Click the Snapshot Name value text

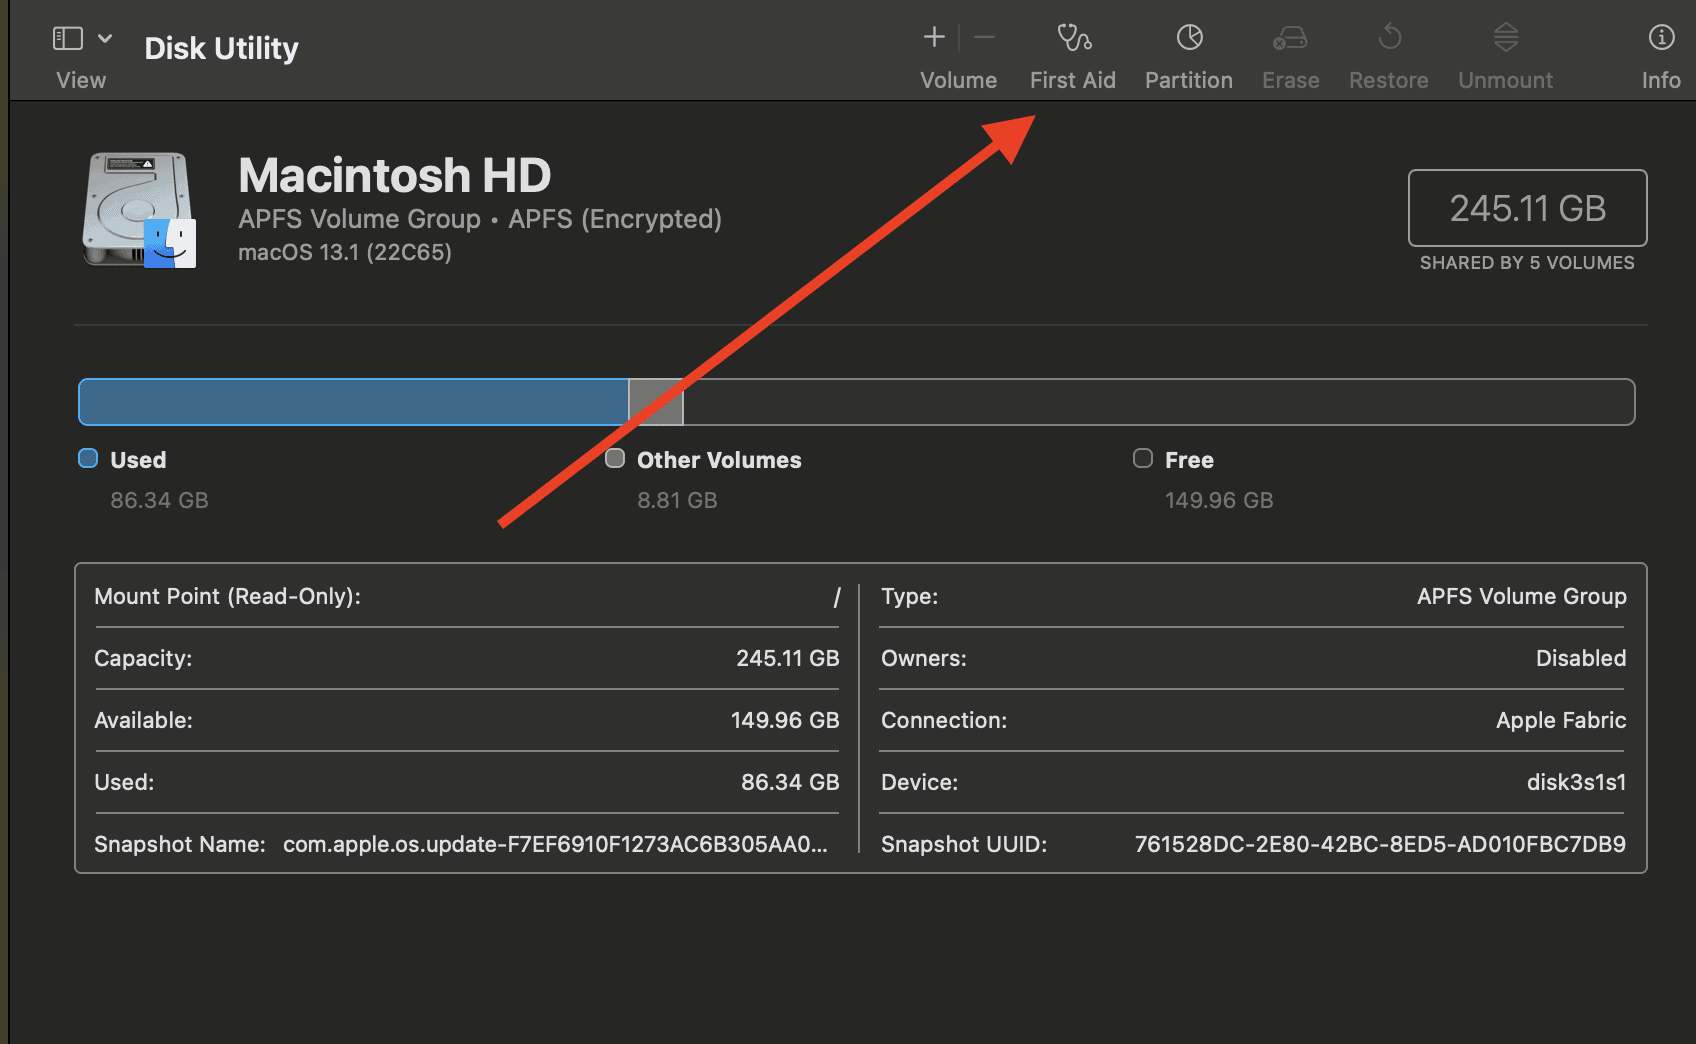555,844
